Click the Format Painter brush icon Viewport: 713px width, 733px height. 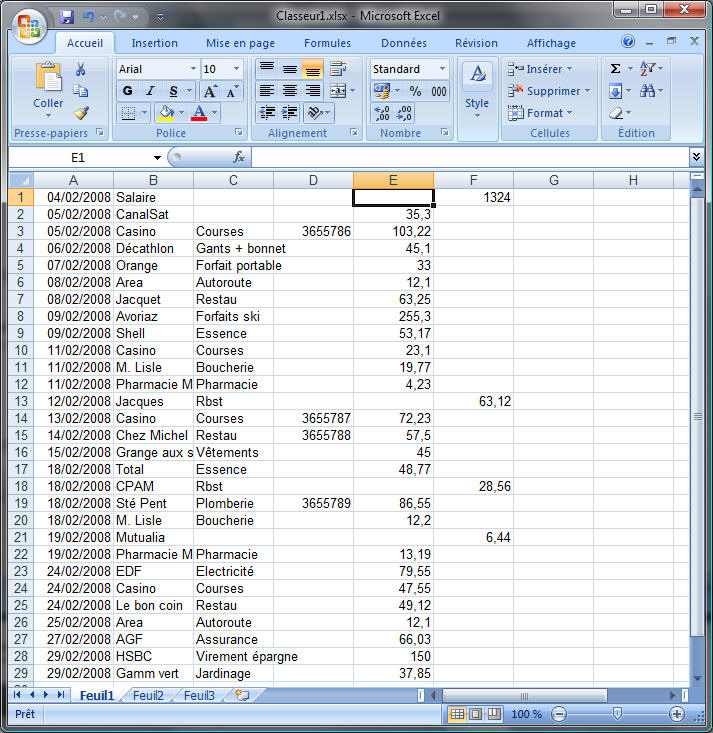point(80,112)
